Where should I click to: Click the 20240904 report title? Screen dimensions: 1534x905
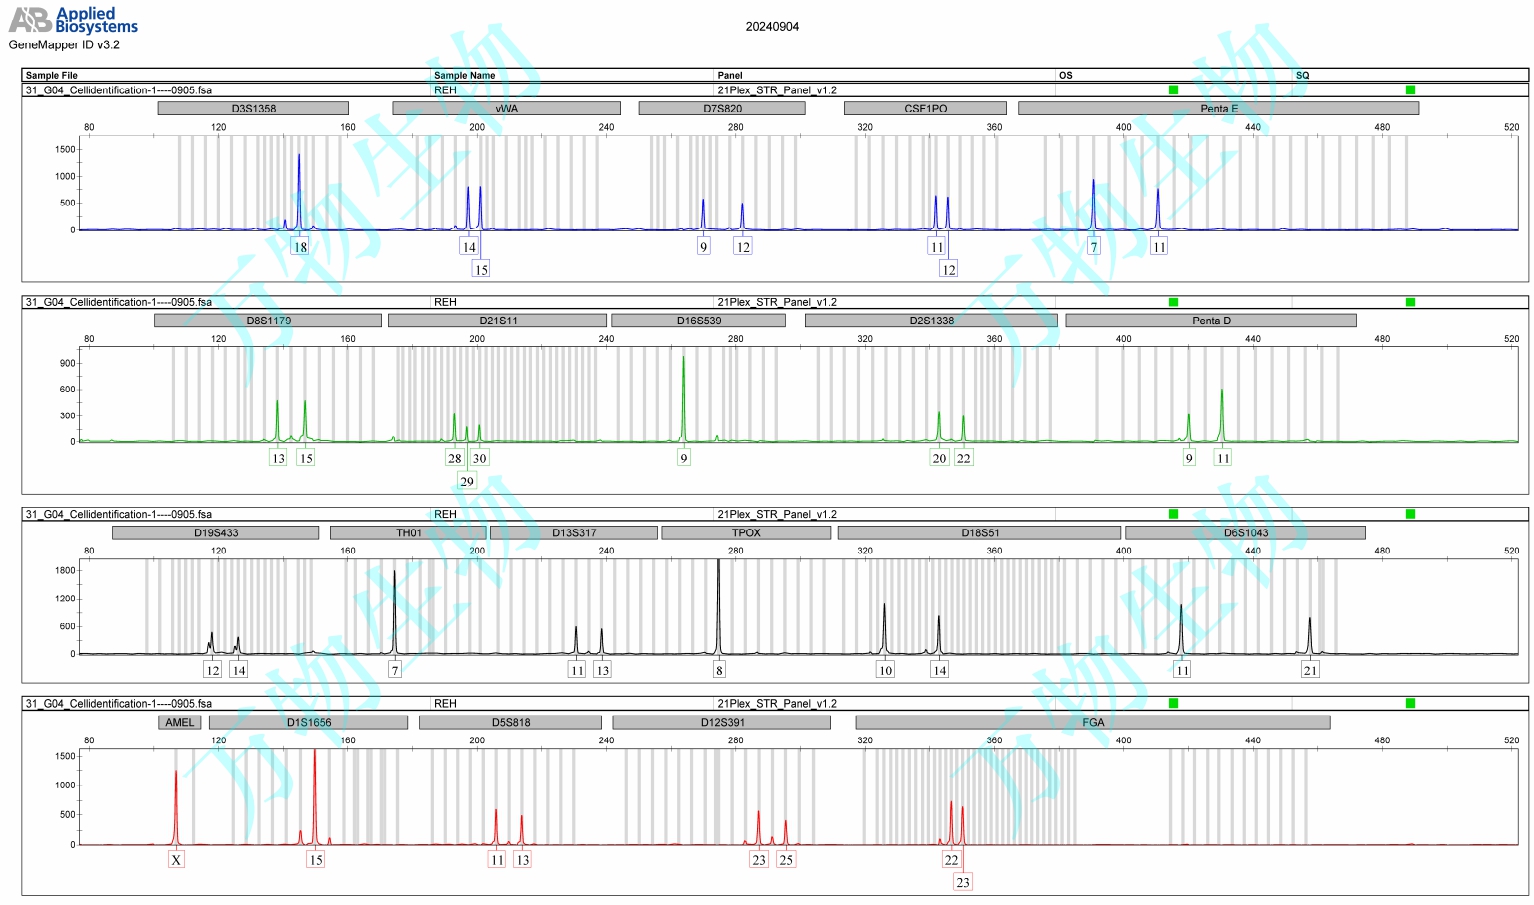(772, 27)
